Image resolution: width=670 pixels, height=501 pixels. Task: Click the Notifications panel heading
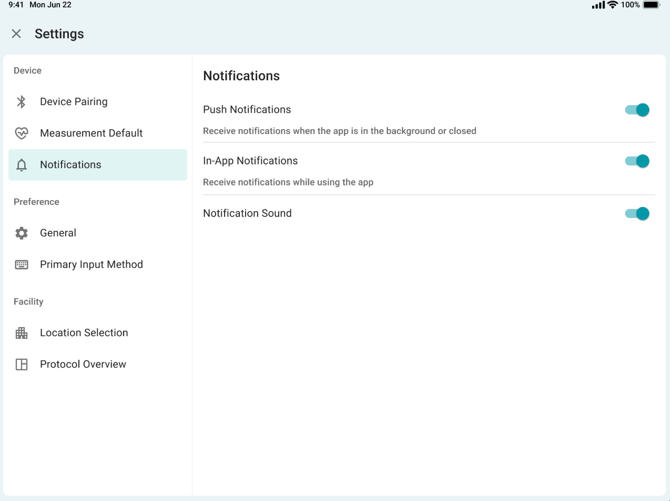241,76
